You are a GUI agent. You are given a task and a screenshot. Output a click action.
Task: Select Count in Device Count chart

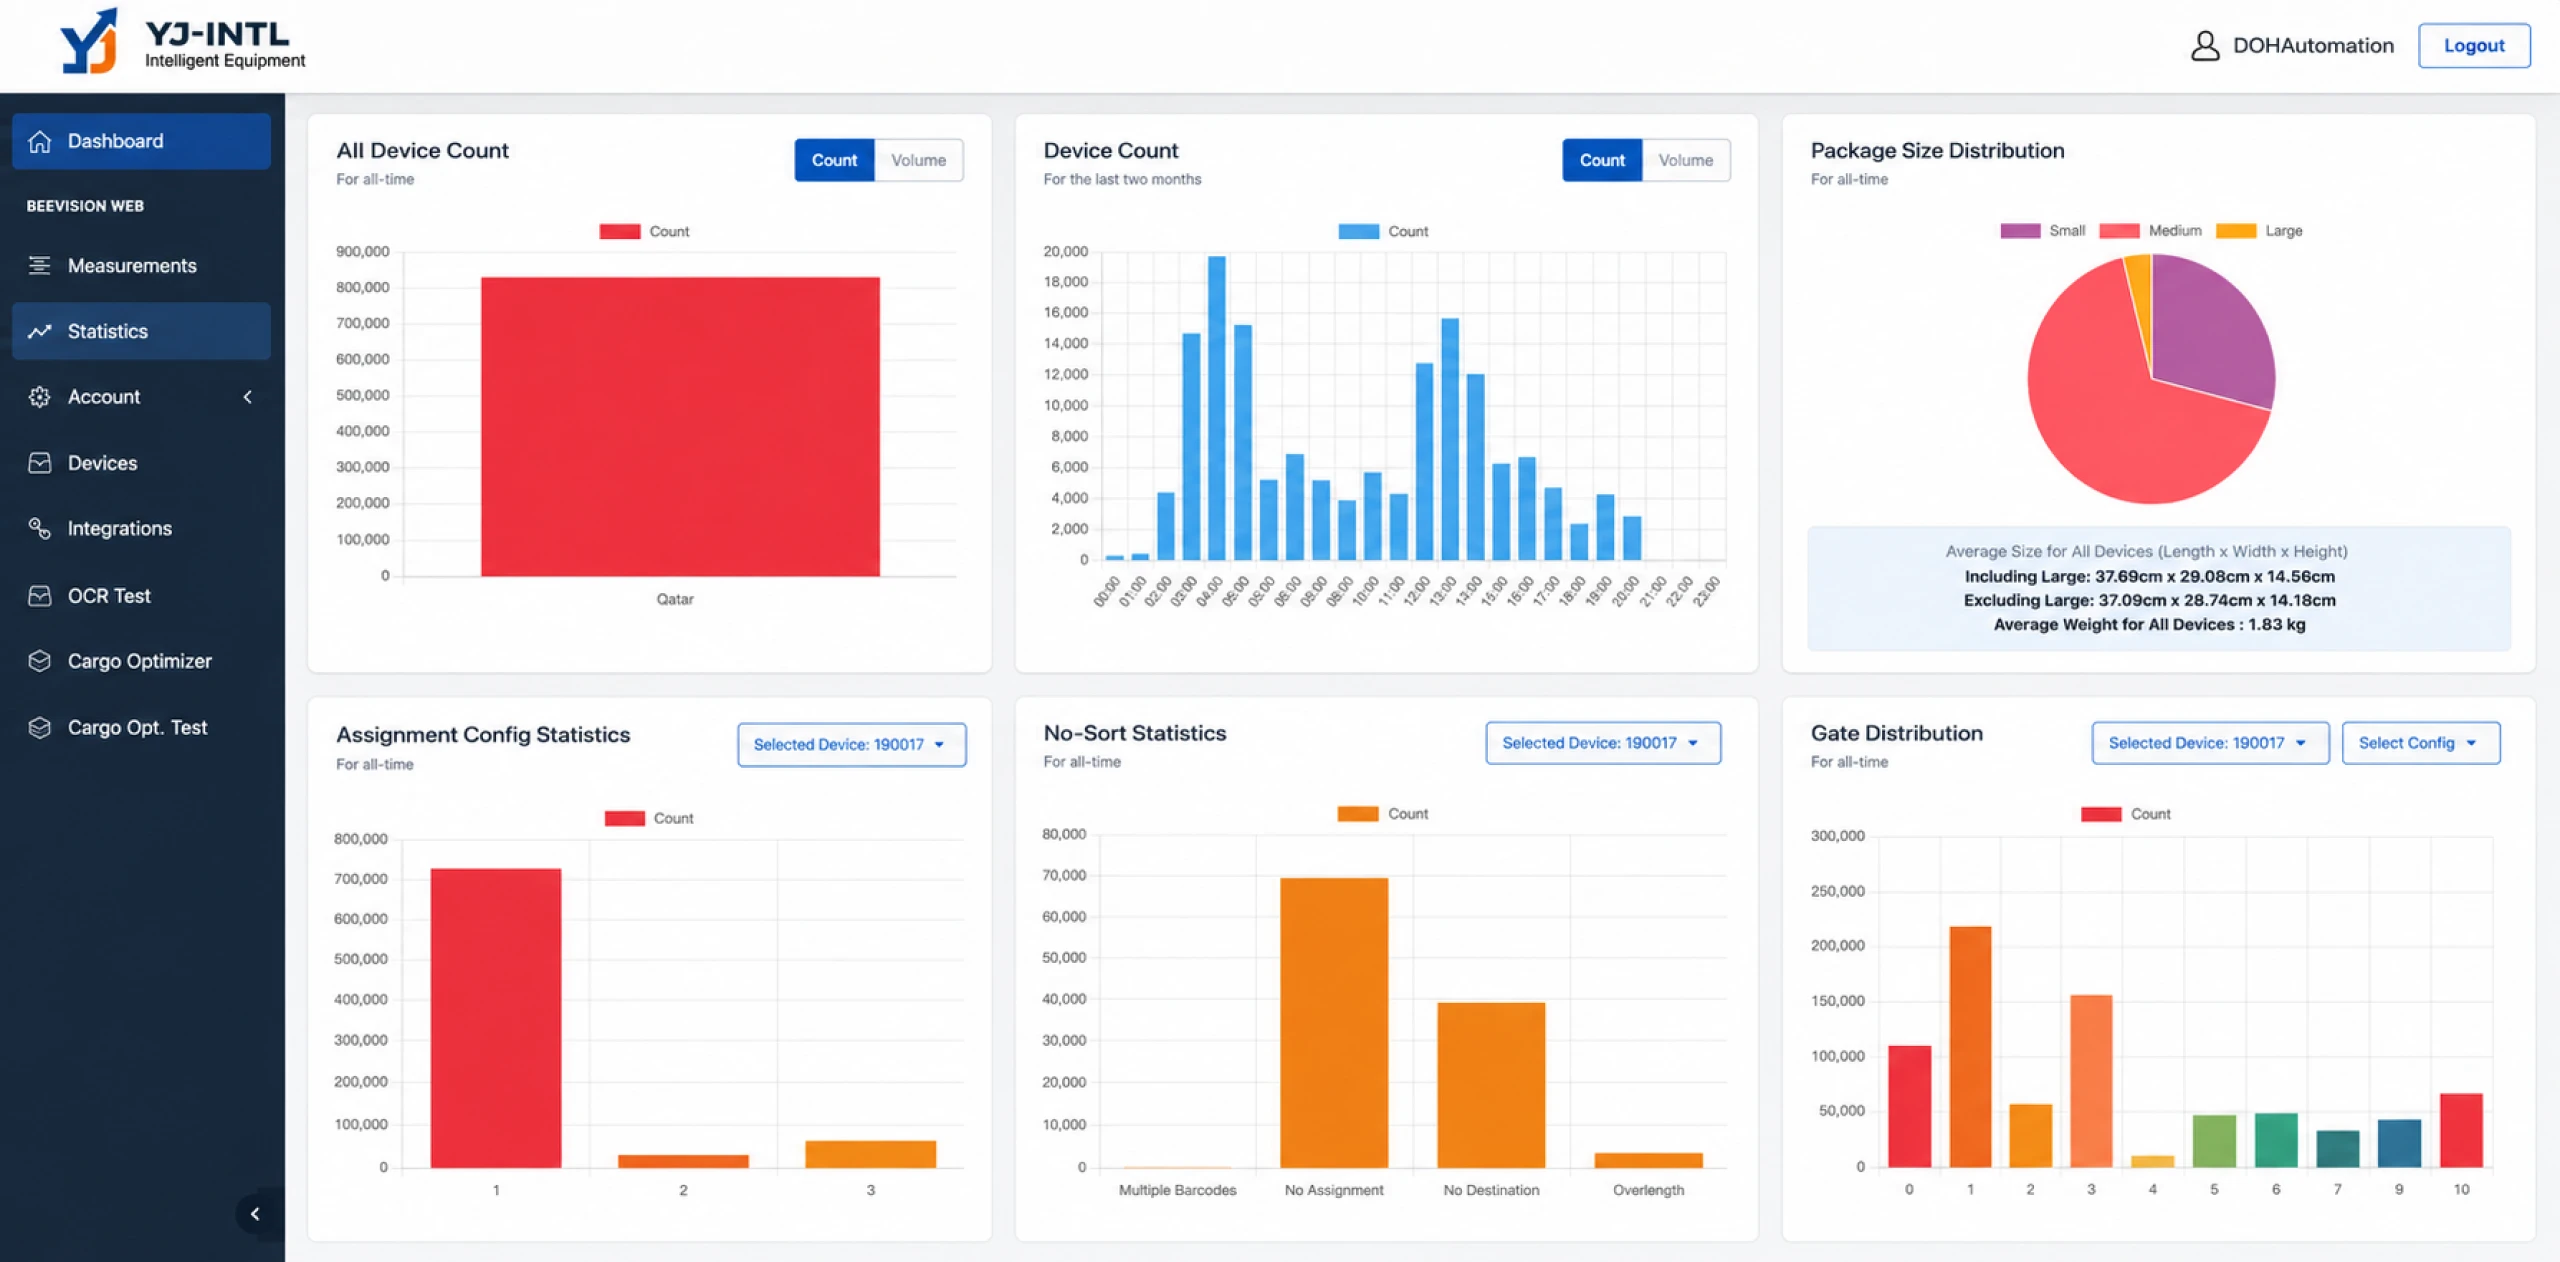1602,160
